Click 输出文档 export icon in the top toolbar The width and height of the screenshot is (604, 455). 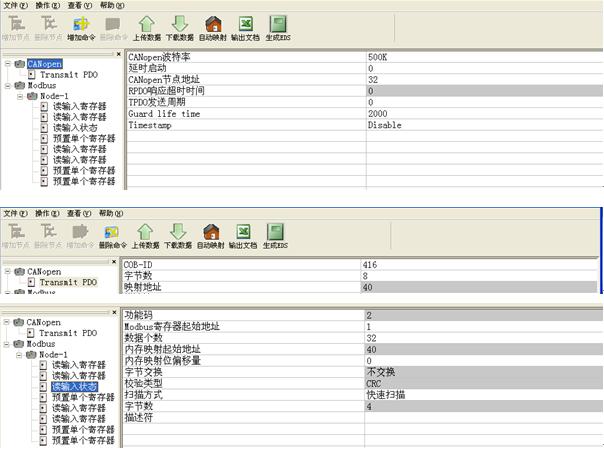pos(244,25)
